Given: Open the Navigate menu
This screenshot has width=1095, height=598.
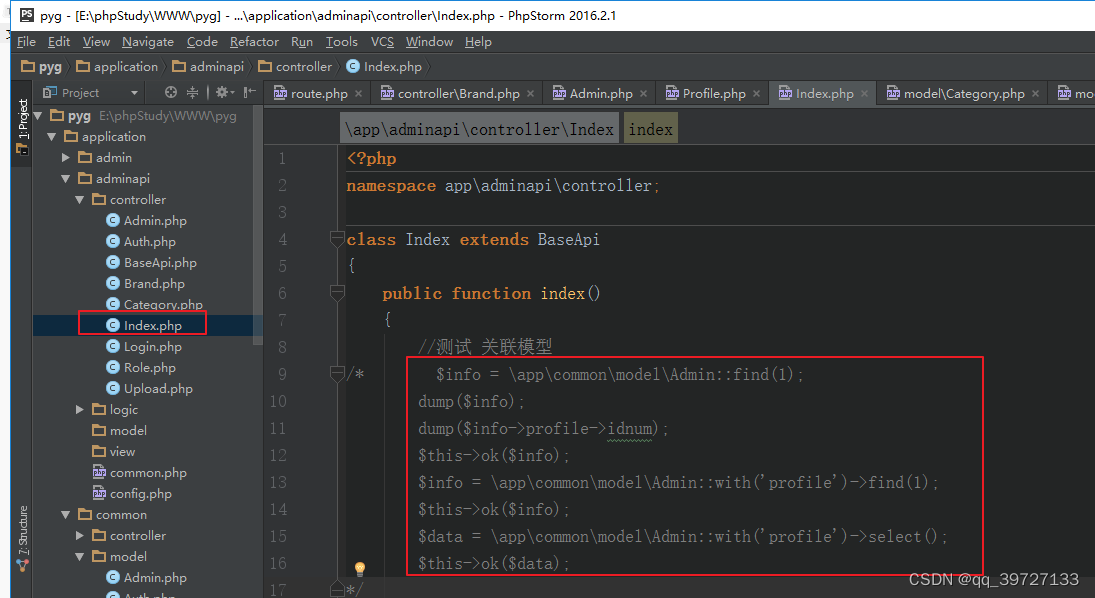Looking at the screenshot, I should point(148,42).
